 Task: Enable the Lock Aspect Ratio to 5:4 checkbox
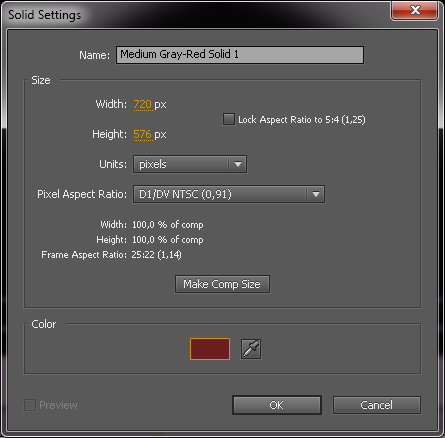[x=229, y=119]
